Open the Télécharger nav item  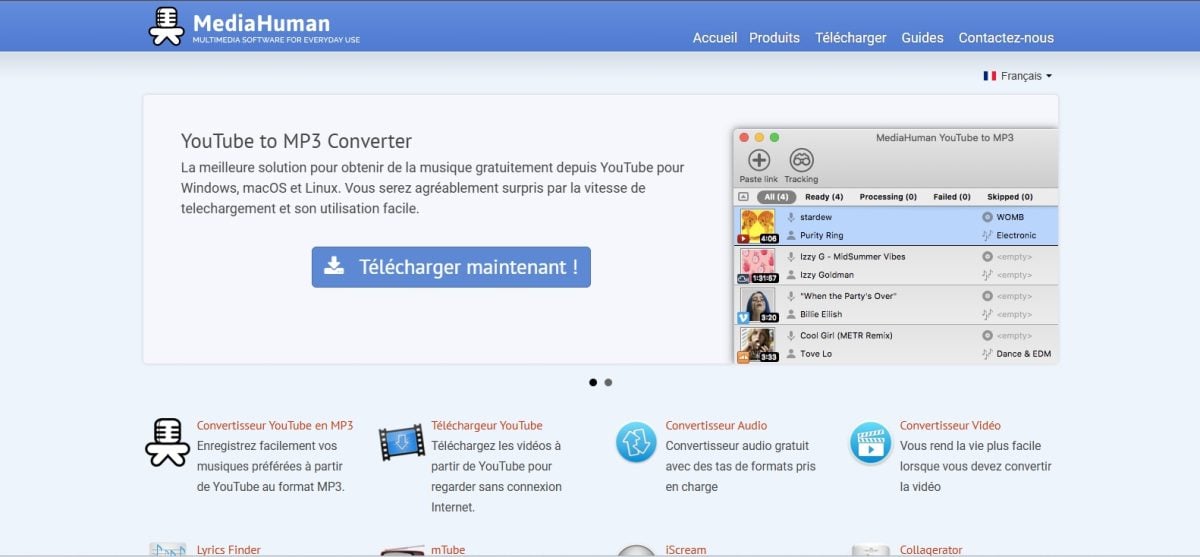(851, 38)
